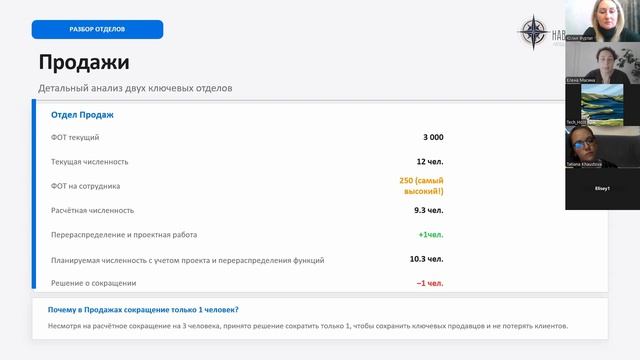
Task: Open the topmost participant video with blonde woman
Action: pos(602,21)
